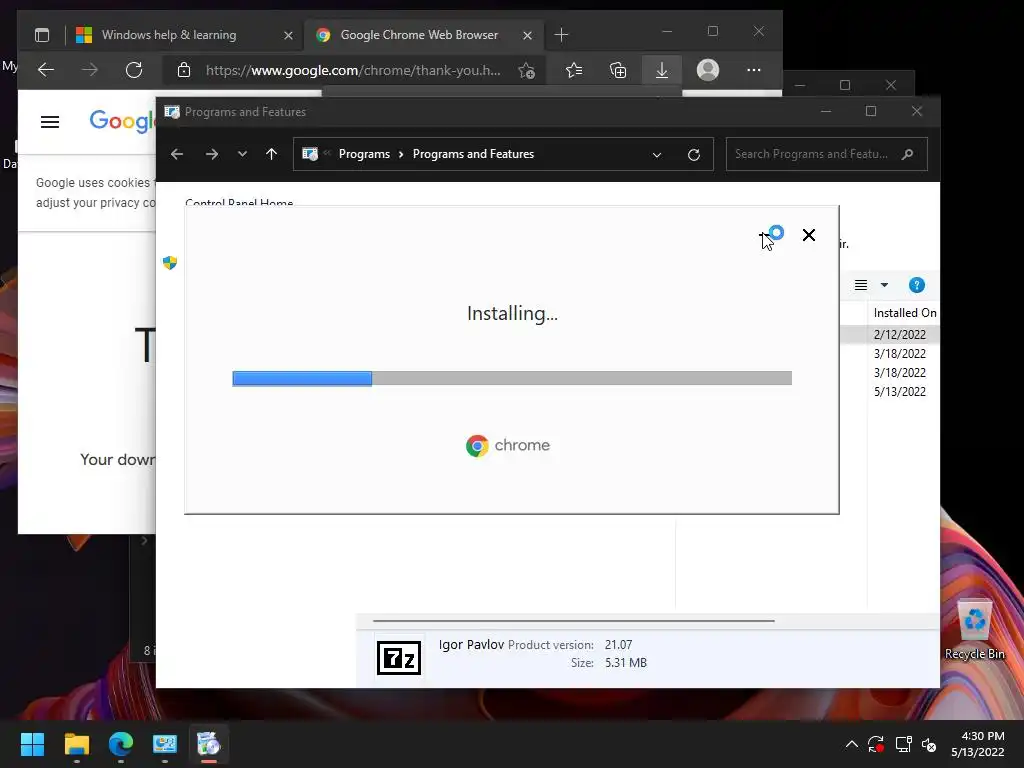1024x768 pixels.
Task: Close the Google Chrome Web Browser tab
Action: coord(527,35)
